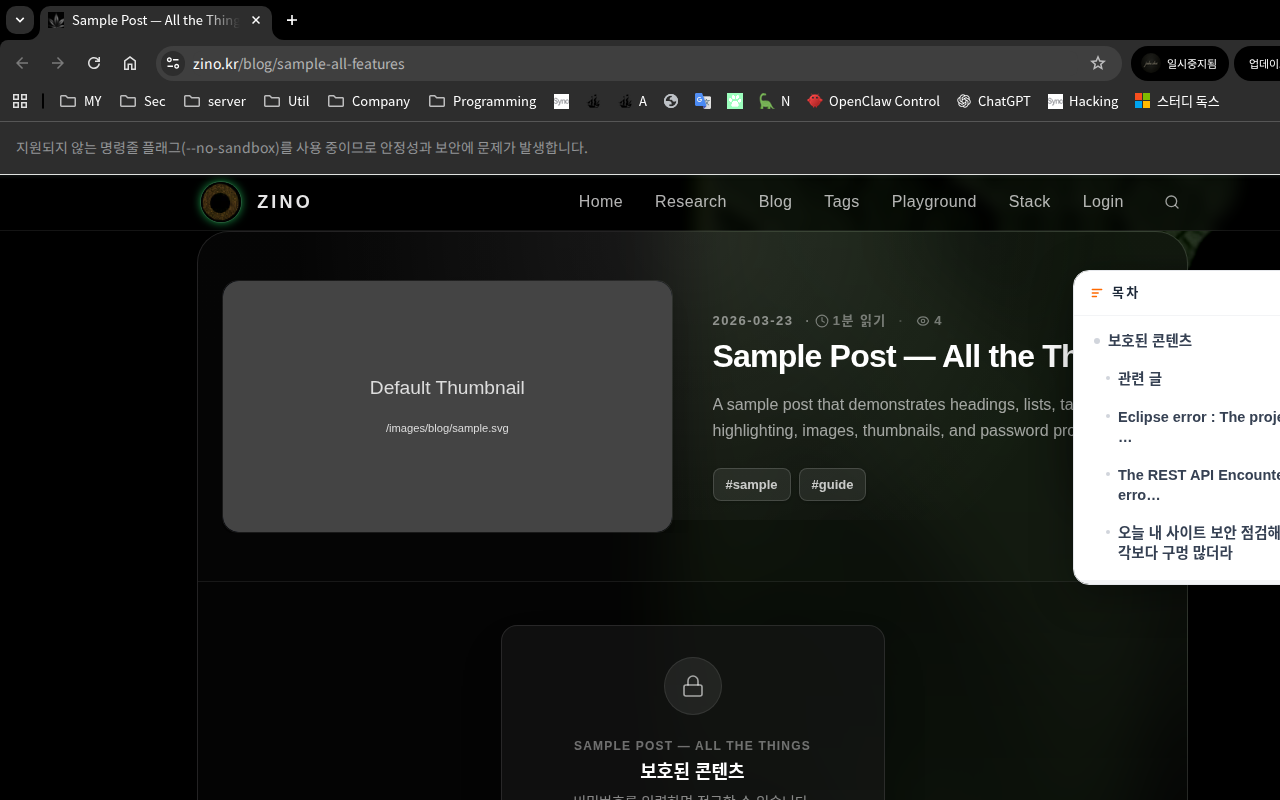Image resolution: width=1280 pixels, height=800 pixels.
Task: Open the OpenClaw Control bookmark
Action: click(x=873, y=101)
